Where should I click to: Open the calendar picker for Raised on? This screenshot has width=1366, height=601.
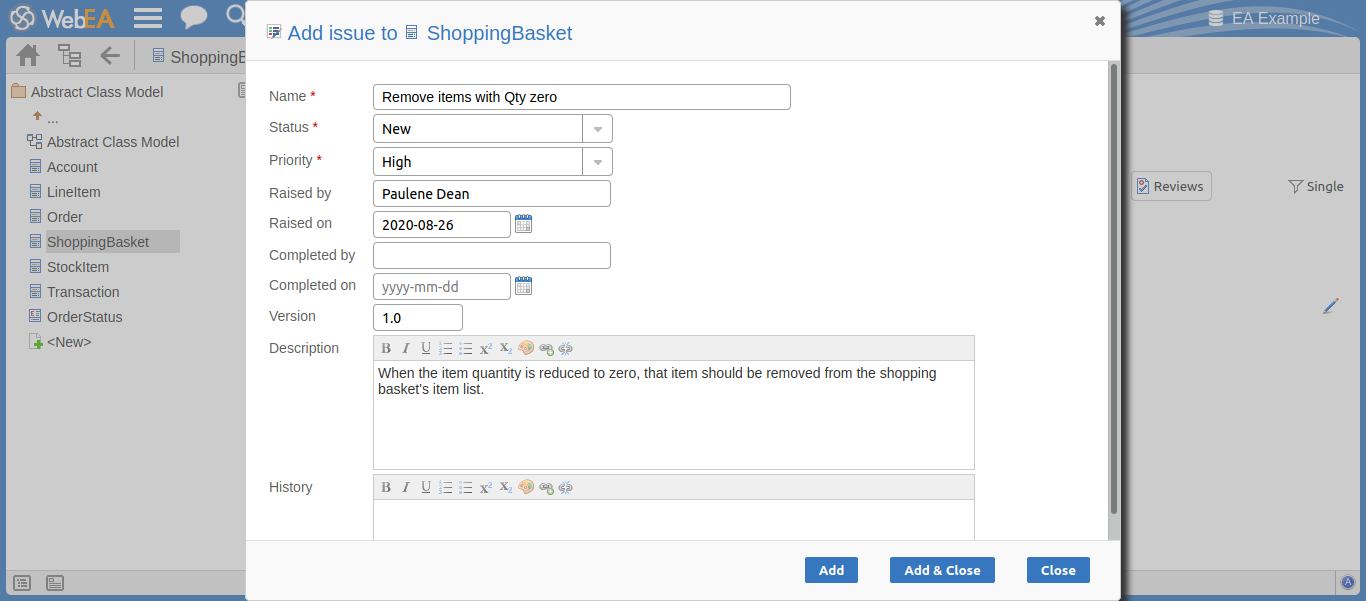[x=523, y=224]
